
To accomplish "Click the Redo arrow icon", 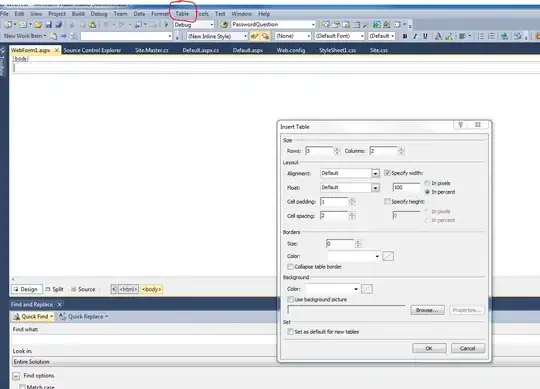I will [x=121, y=24].
